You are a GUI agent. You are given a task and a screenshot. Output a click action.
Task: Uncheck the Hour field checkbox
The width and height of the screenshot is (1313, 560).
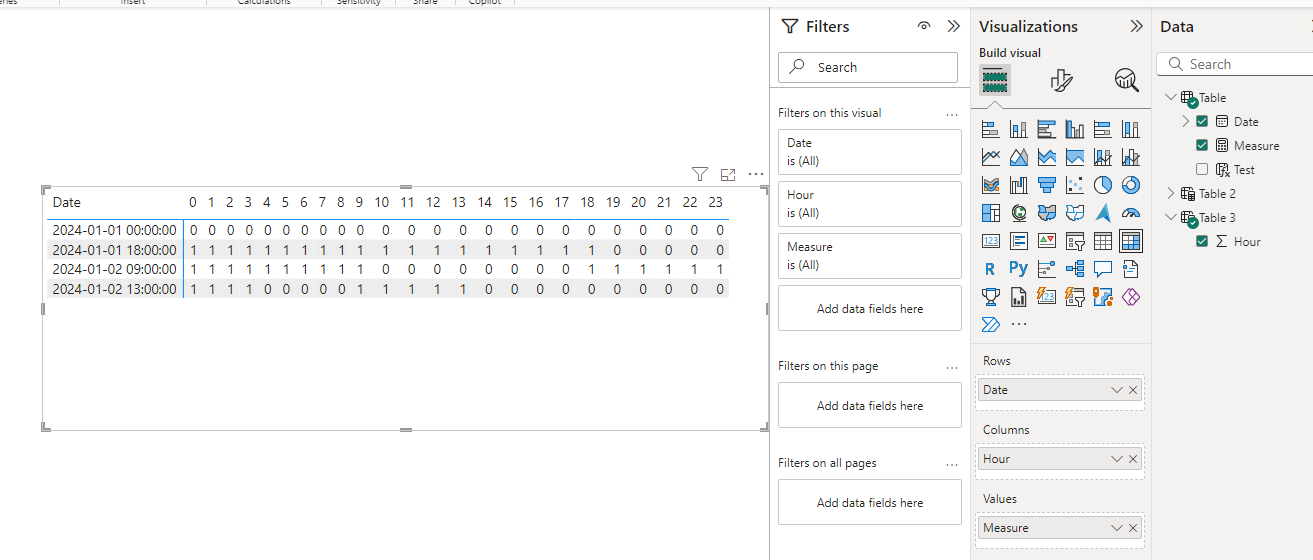1202,241
